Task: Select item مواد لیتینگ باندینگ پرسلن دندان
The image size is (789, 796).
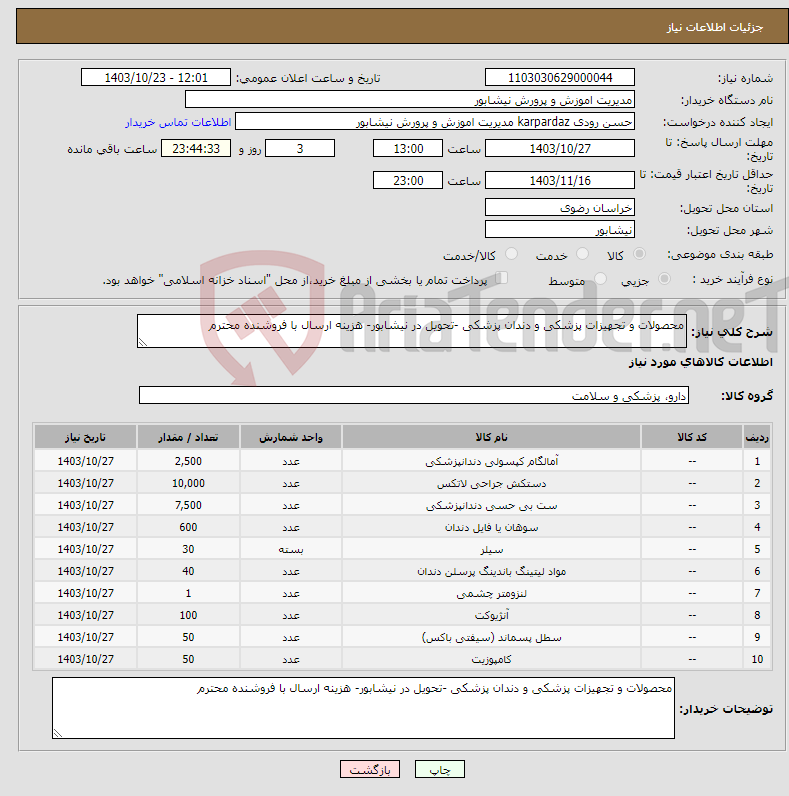Action: [x=491, y=572]
